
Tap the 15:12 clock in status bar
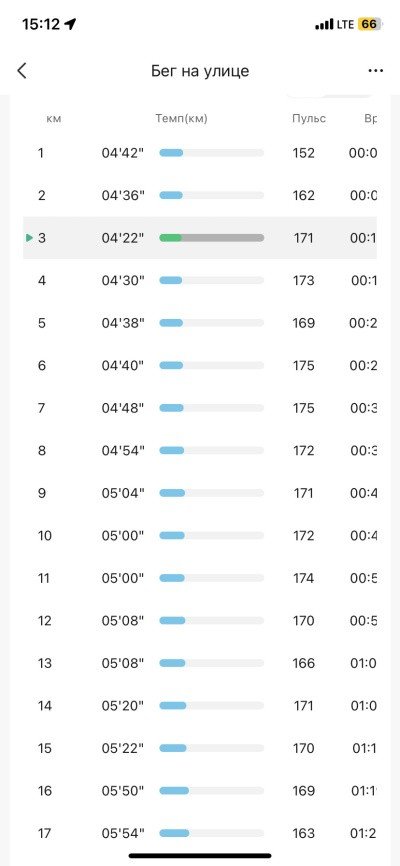click(41, 24)
